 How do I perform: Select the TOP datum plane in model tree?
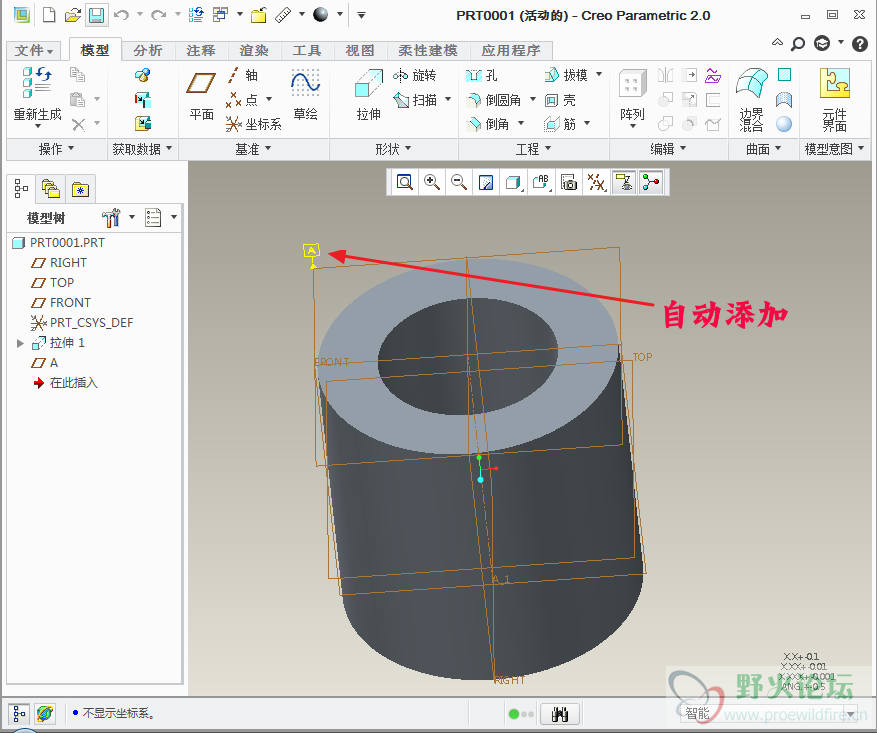(53, 283)
